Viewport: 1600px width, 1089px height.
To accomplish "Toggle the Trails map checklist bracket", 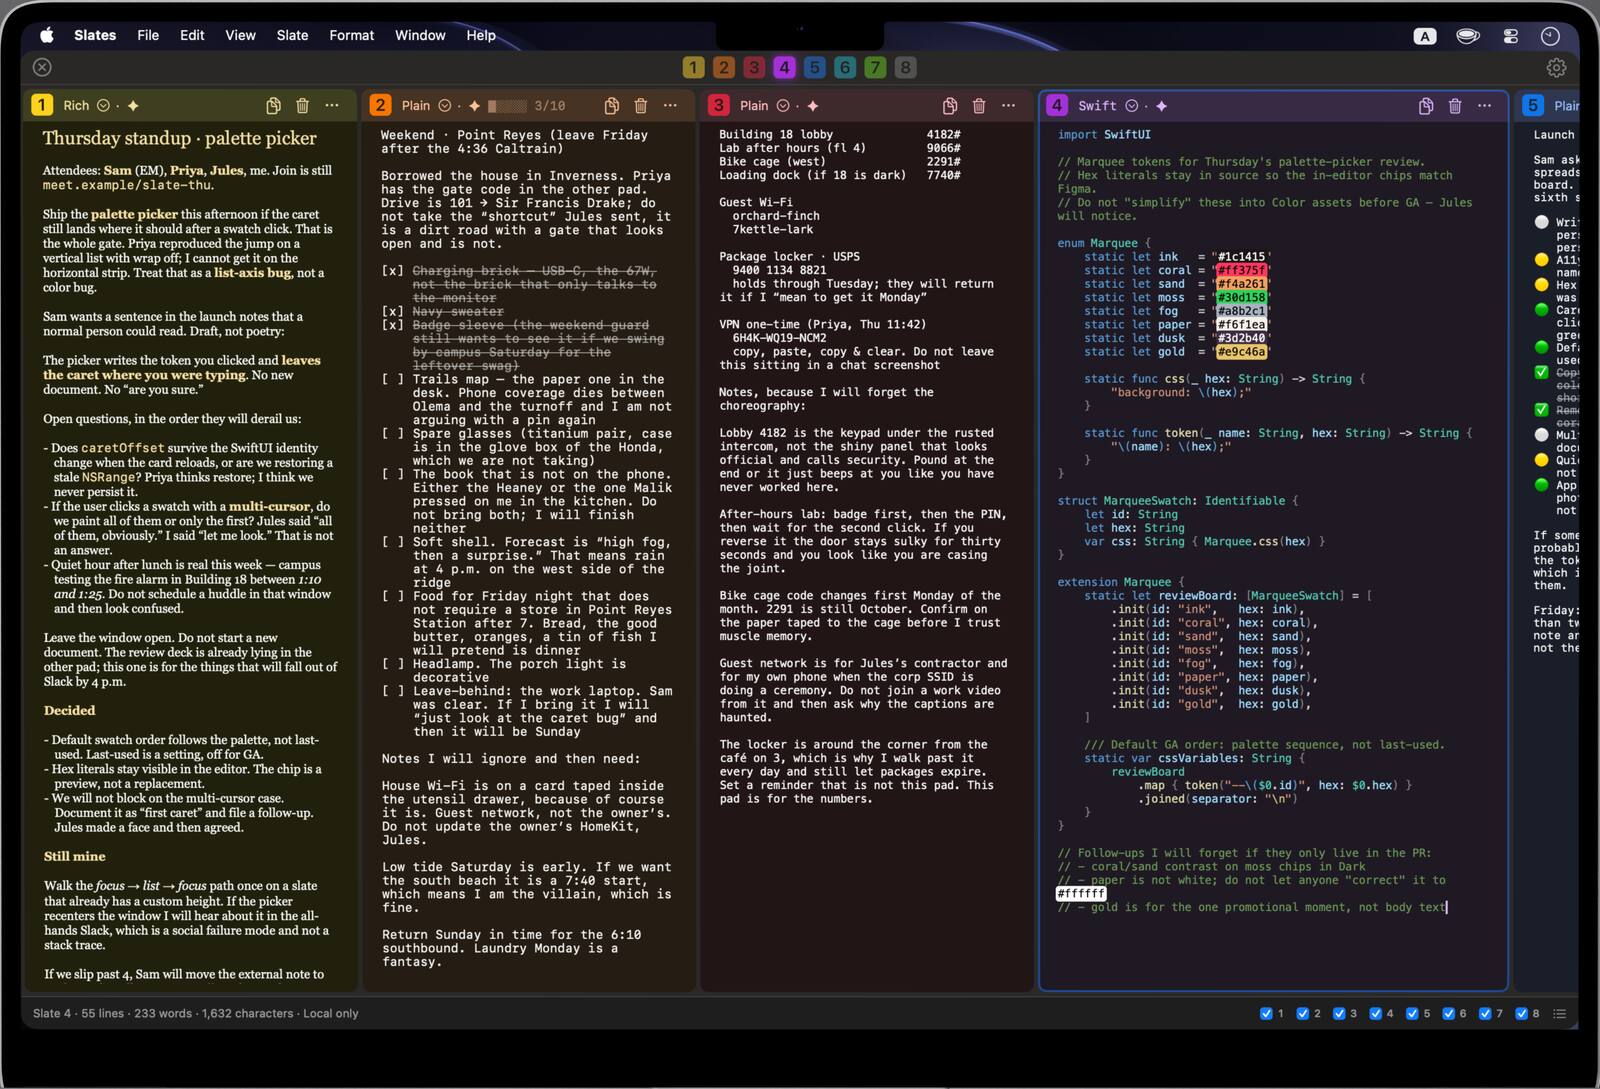I will (392, 379).
